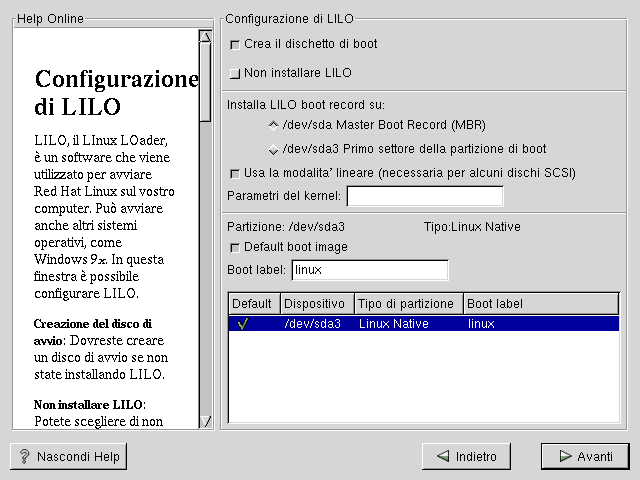This screenshot has height=480, width=640.
Task: Click the 'Default' column header
Action: (253, 304)
